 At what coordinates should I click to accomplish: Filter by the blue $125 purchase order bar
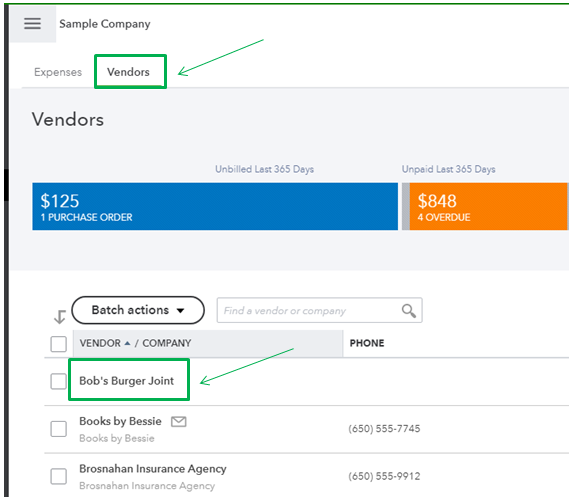click(215, 206)
